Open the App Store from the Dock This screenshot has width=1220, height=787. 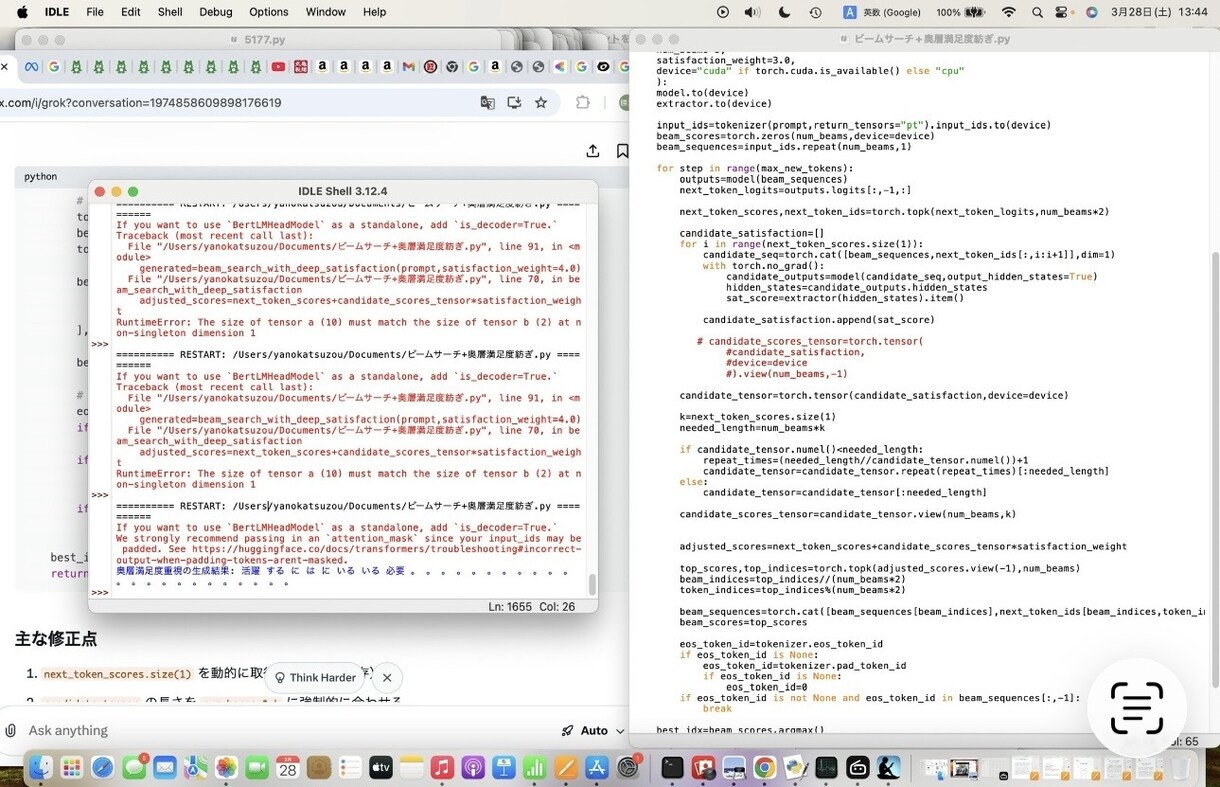point(597,767)
